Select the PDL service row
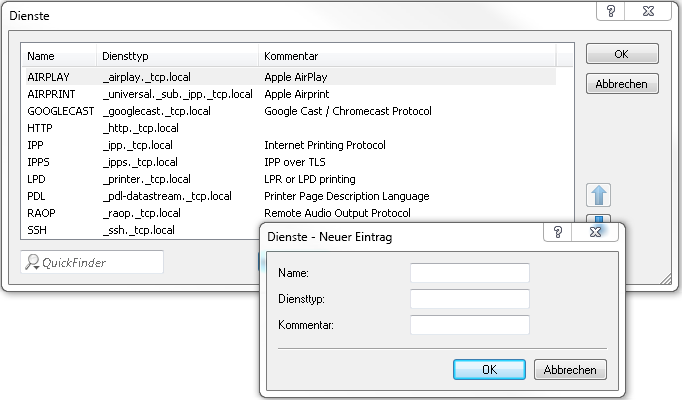The image size is (682, 400). (x=37, y=196)
